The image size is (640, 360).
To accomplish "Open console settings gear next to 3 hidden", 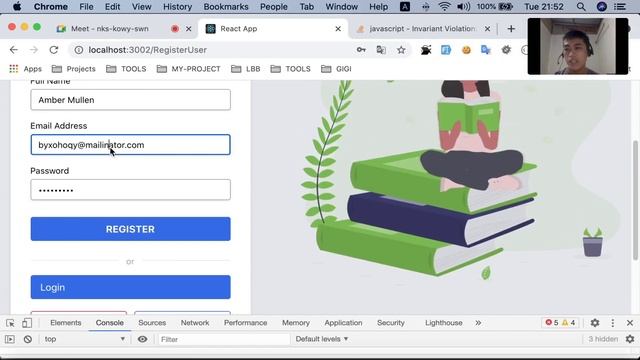I will pyautogui.click(x=630, y=339).
